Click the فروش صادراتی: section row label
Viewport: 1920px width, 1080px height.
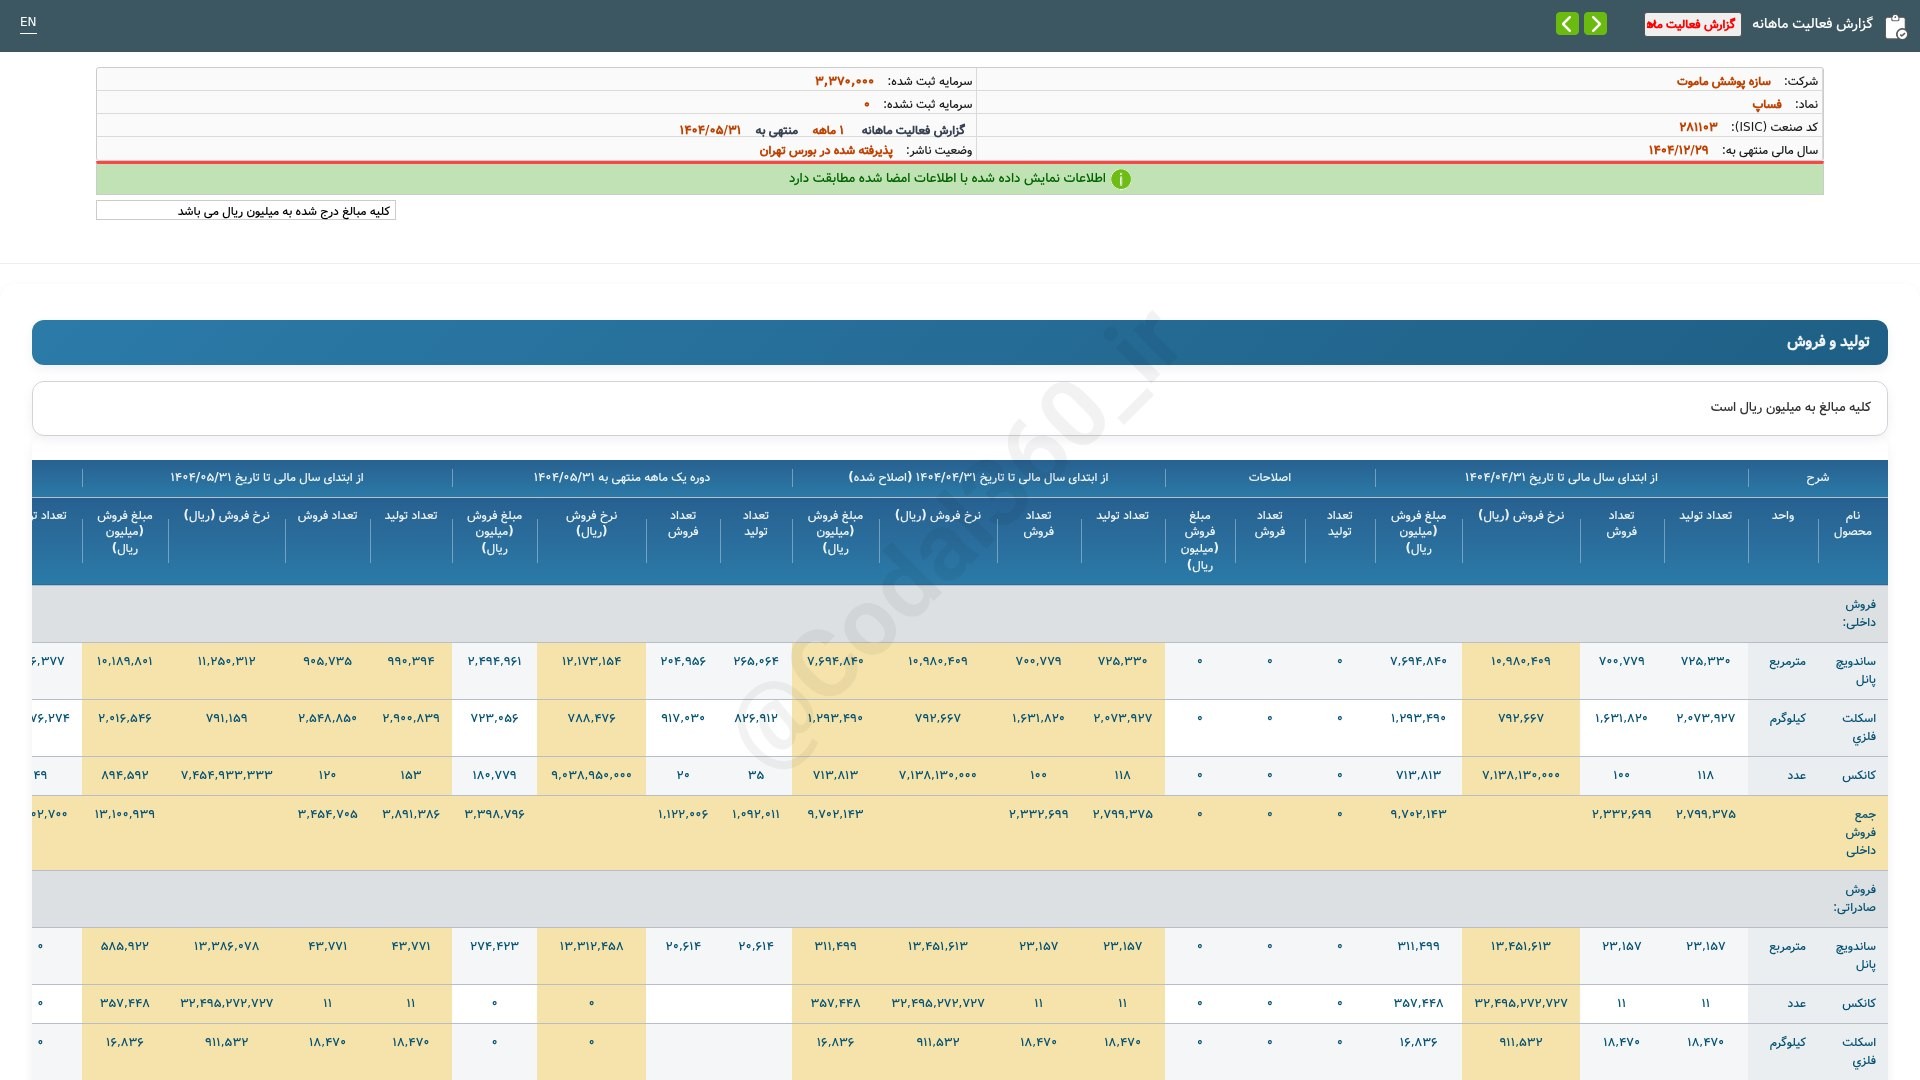(1854, 898)
